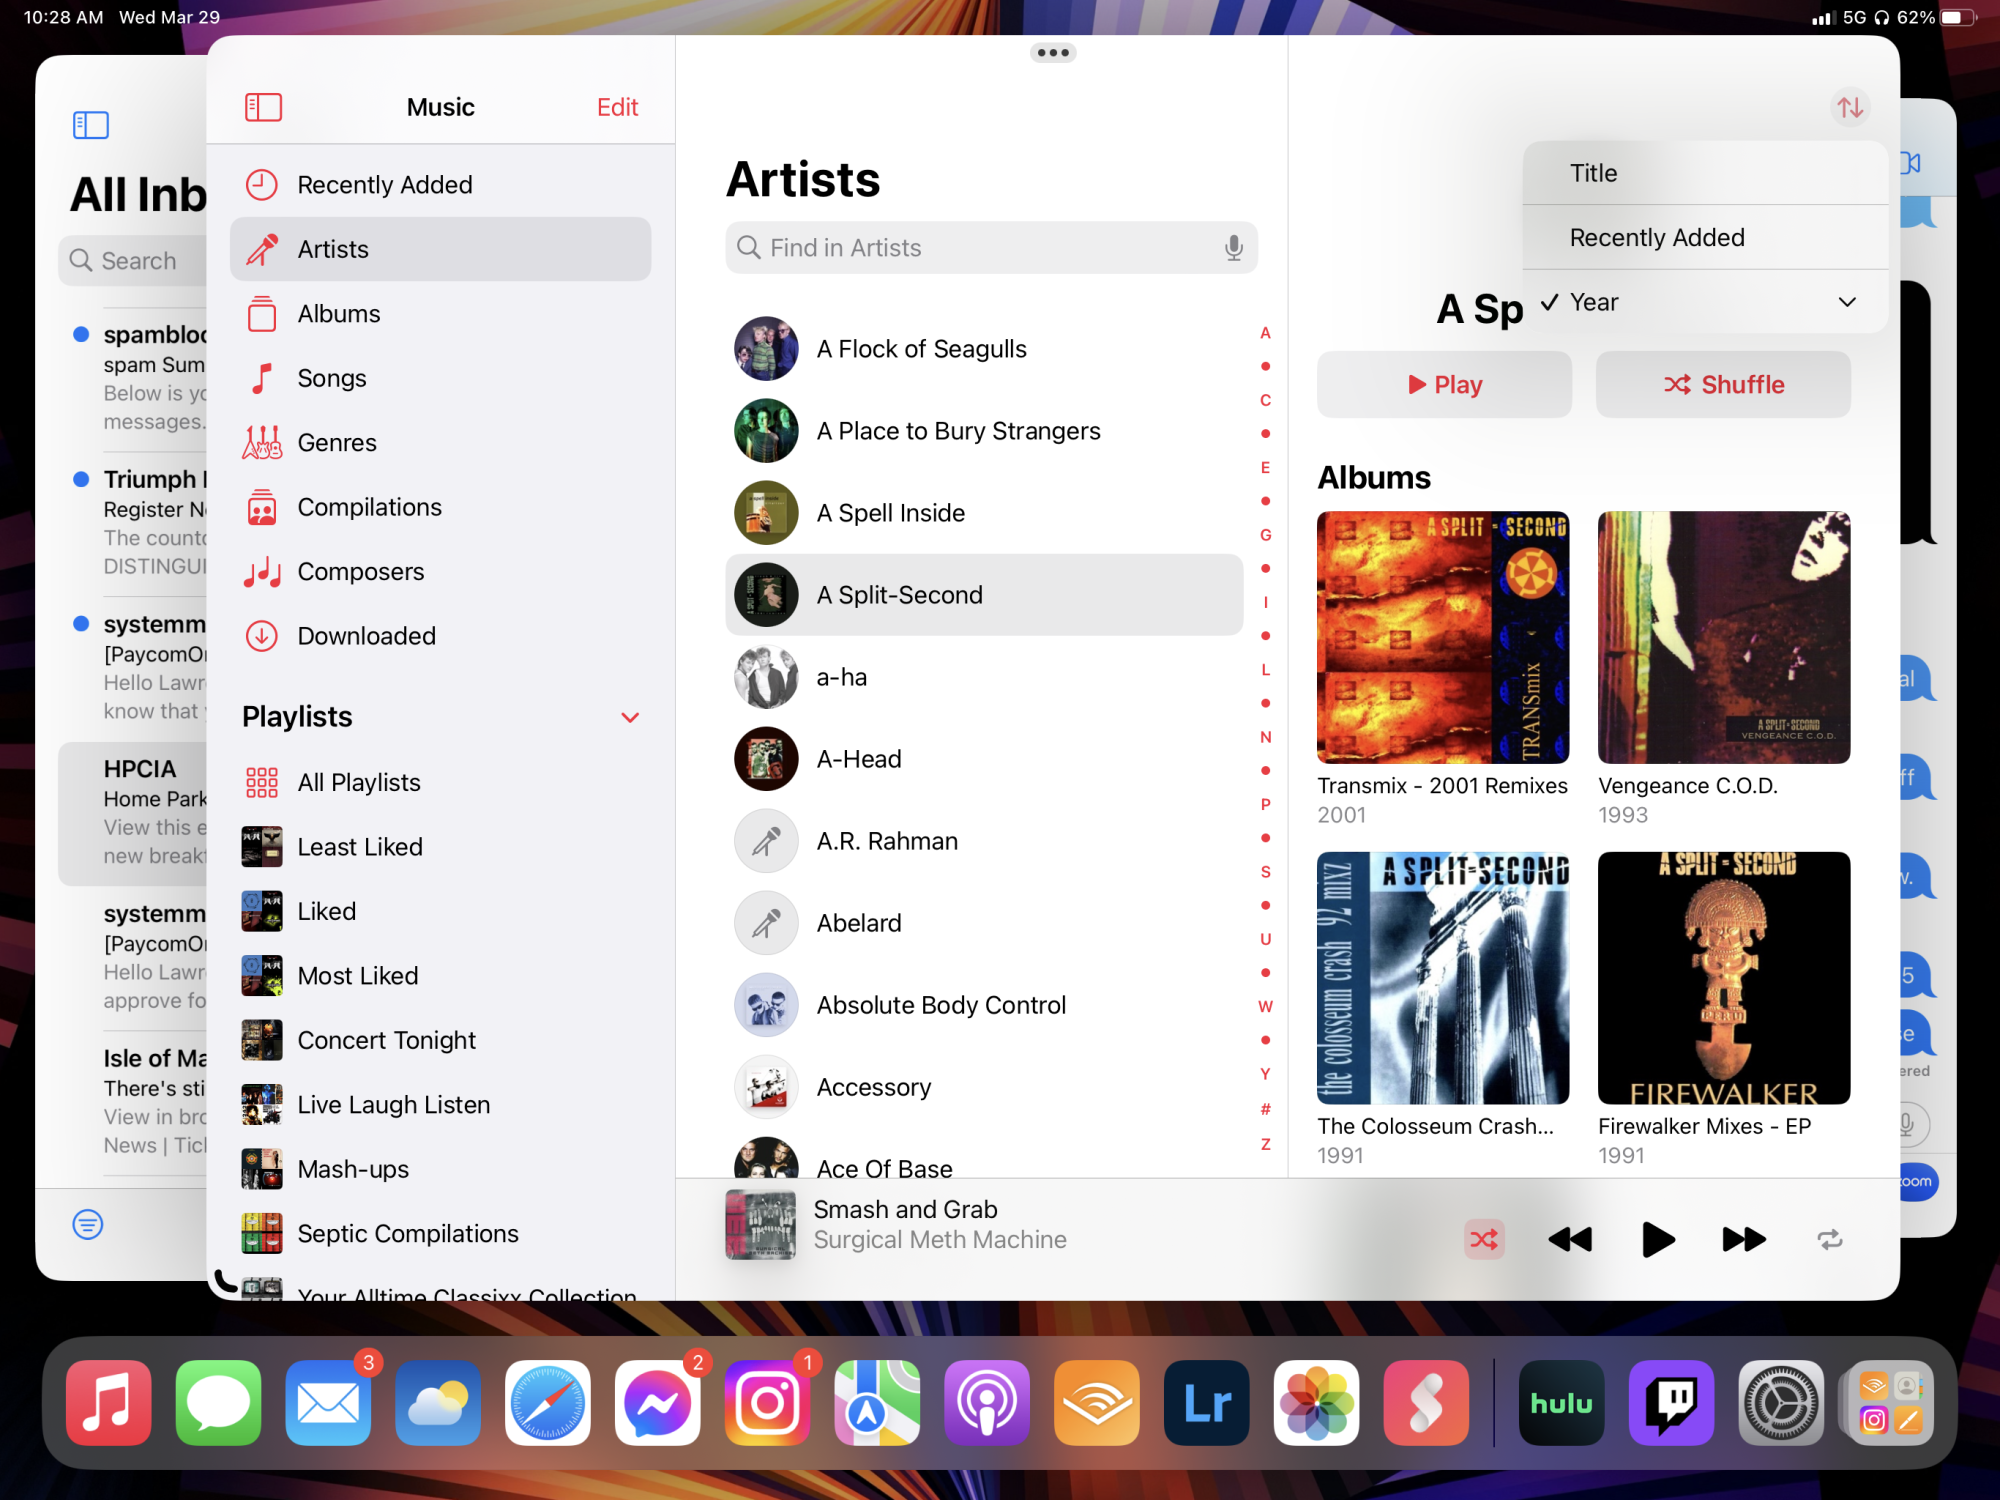2000x1500 pixels.
Task: Select the artist A Place to Bury Strangers
Action: tap(984, 431)
